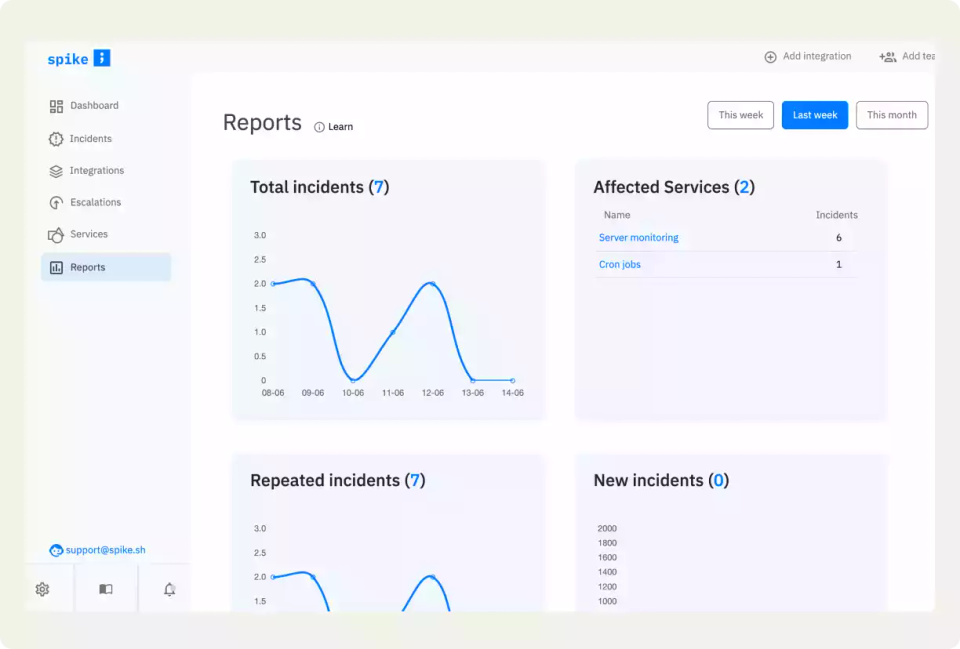
Task: Select the Reports sidebar item
Action: pyautogui.click(x=106, y=267)
